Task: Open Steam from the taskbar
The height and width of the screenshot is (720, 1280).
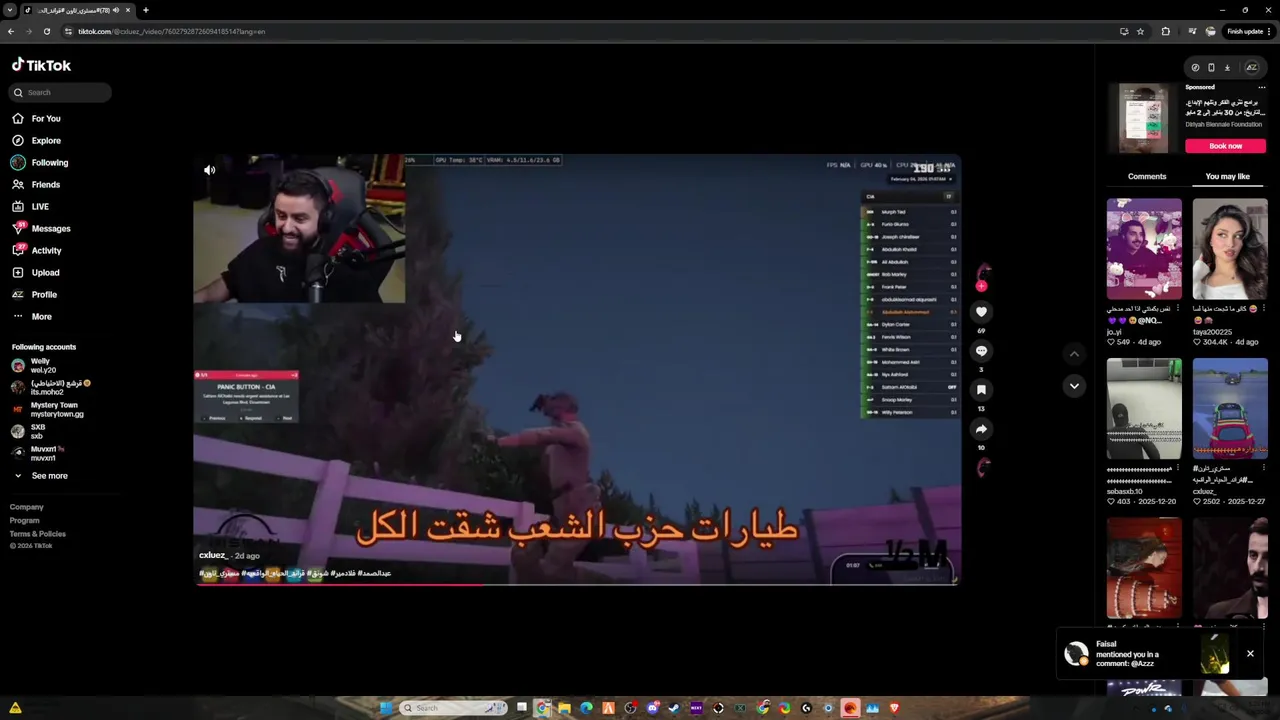Action: pyautogui.click(x=674, y=708)
